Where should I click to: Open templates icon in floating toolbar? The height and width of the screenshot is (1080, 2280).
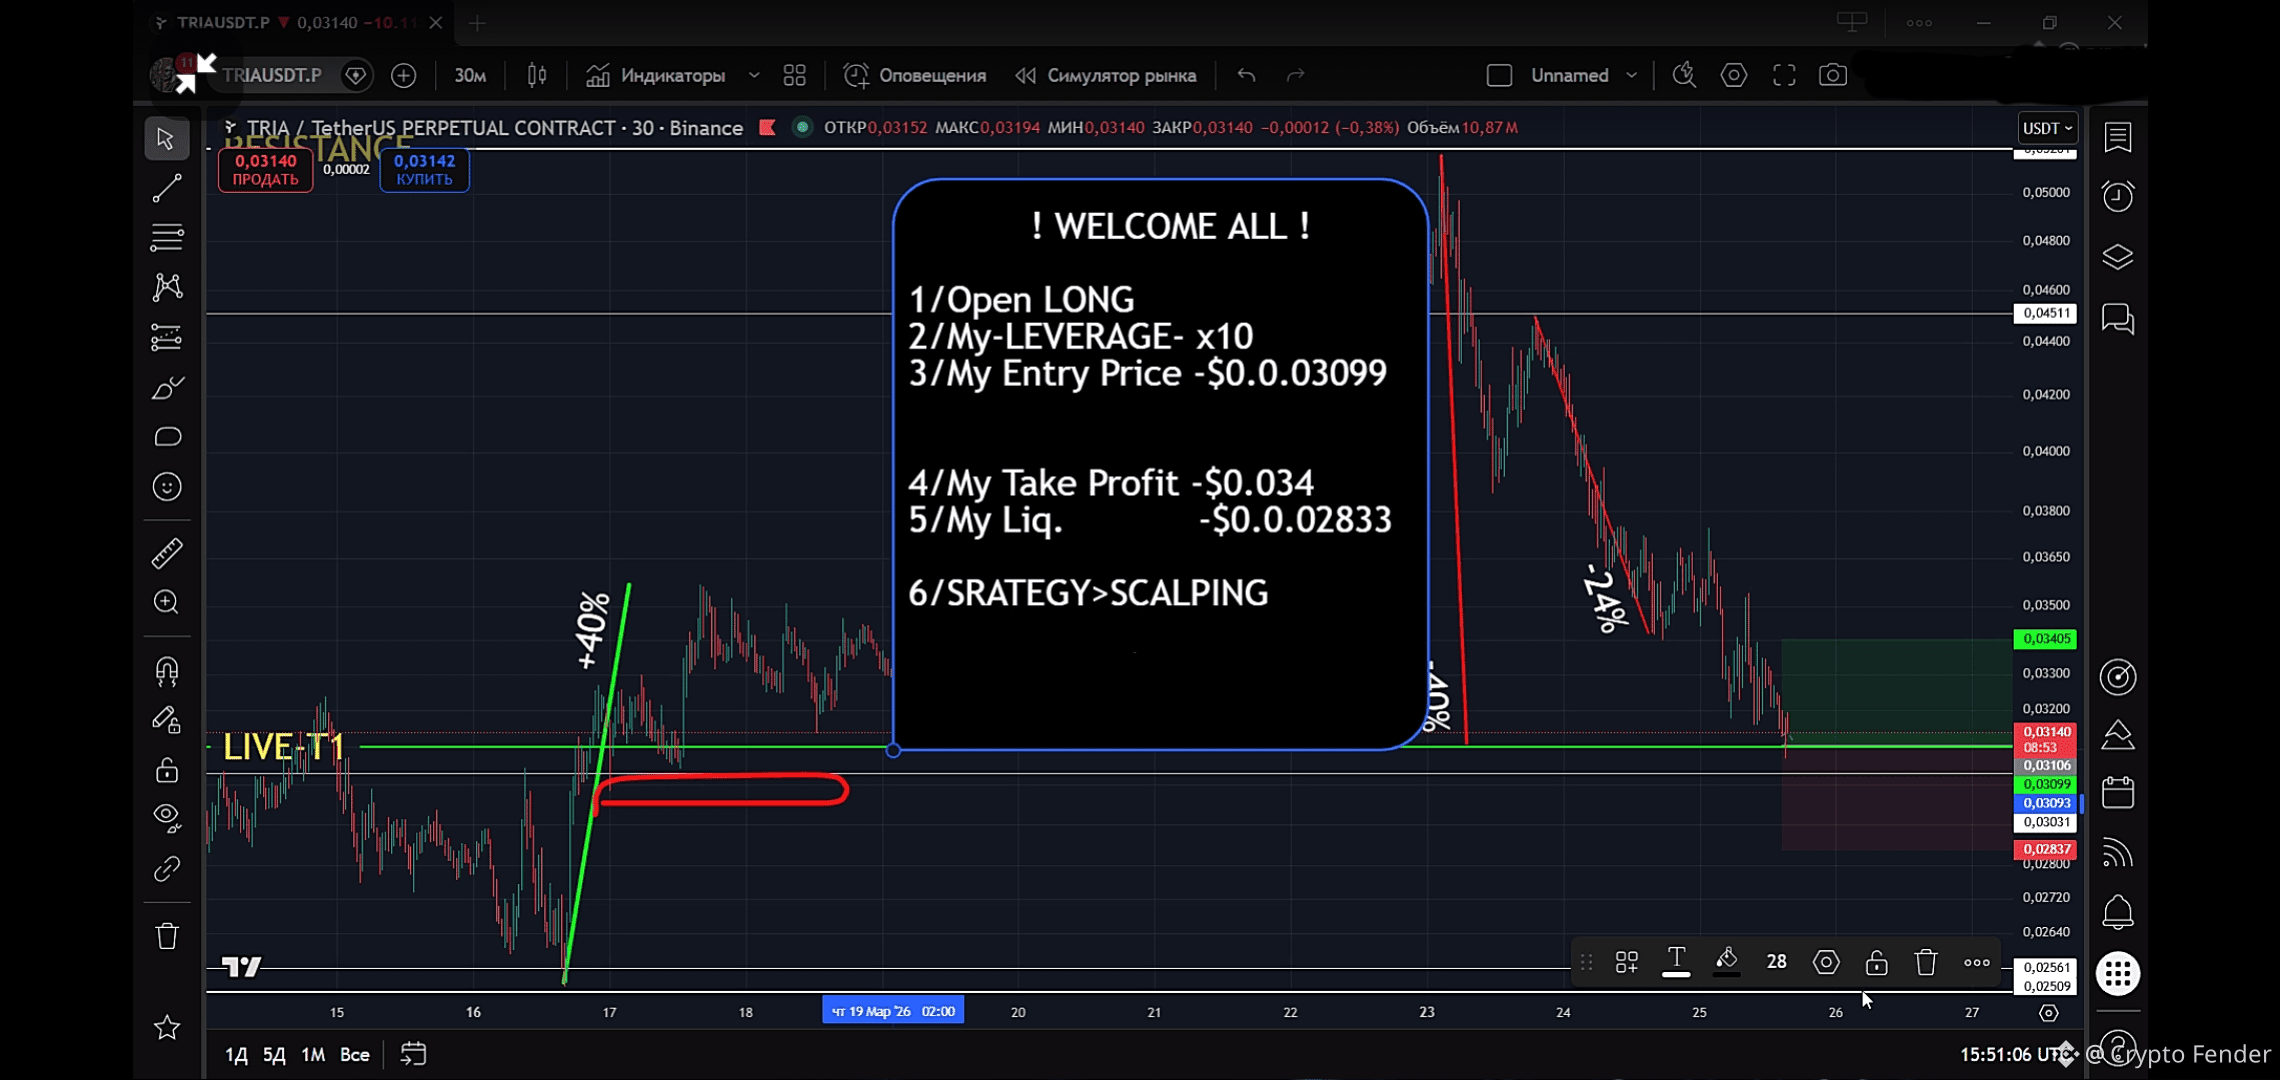[1626, 962]
